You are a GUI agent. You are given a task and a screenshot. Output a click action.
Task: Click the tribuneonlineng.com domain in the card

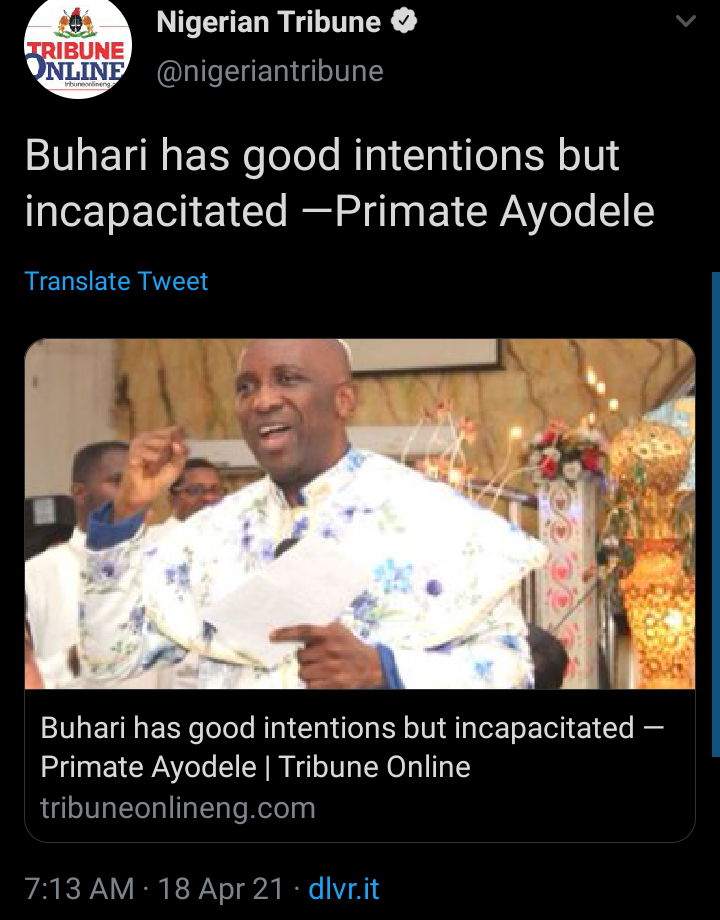tap(178, 808)
